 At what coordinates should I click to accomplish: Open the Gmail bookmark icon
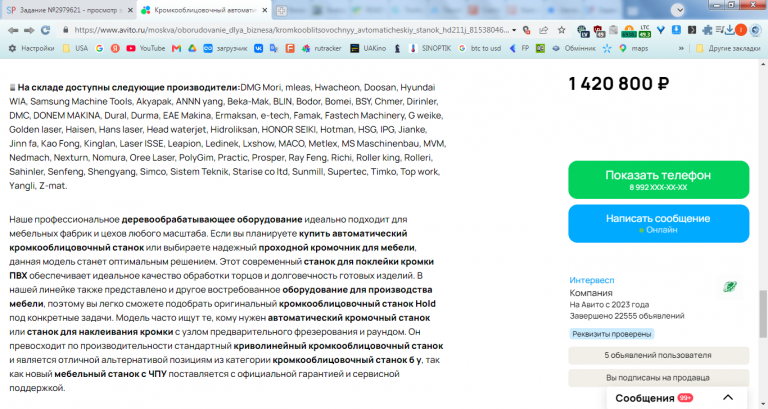[x=176, y=48]
